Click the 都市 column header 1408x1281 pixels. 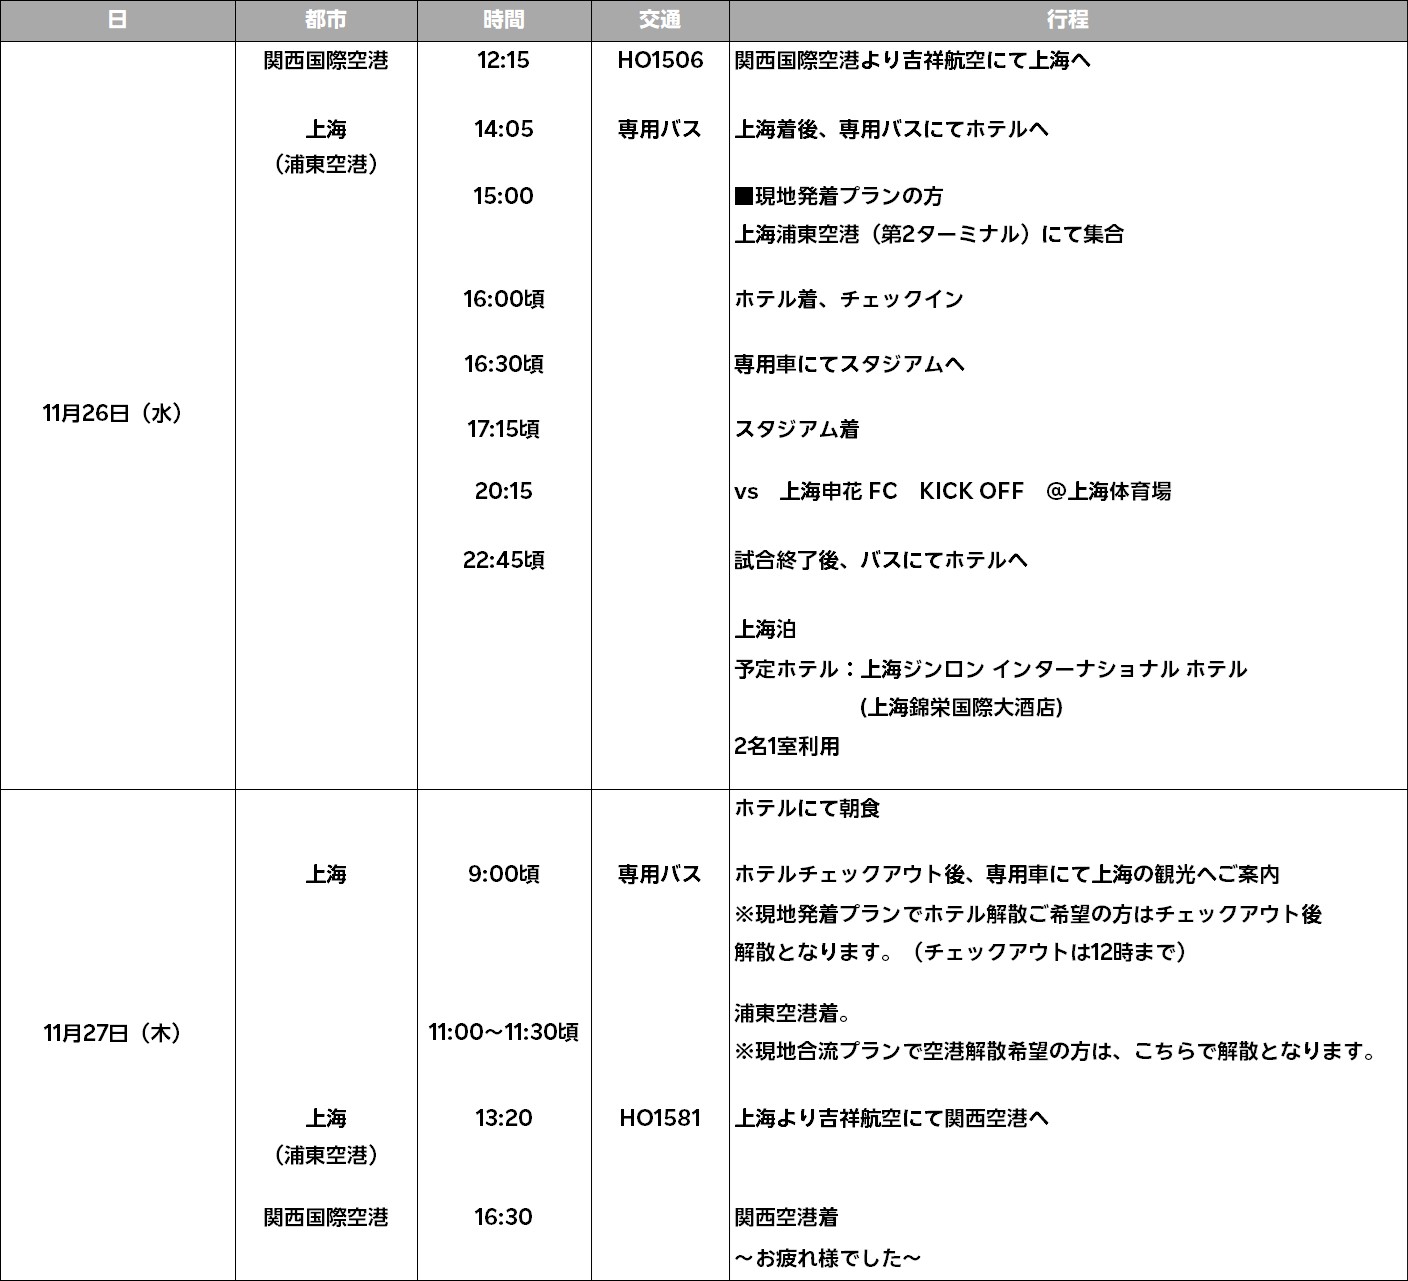pyautogui.click(x=325, y=20)
